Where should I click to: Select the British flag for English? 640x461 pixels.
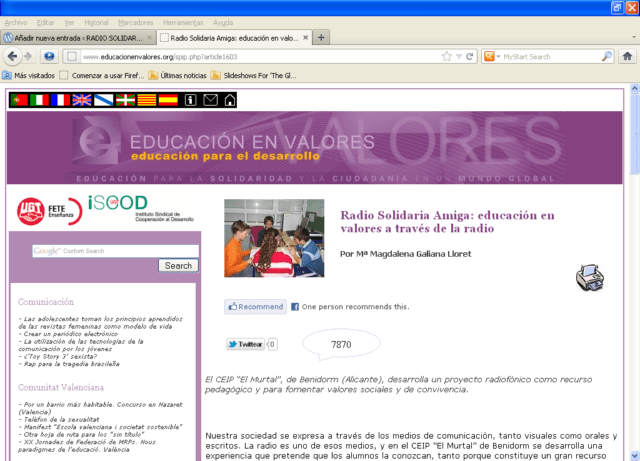tap(82, 100)
